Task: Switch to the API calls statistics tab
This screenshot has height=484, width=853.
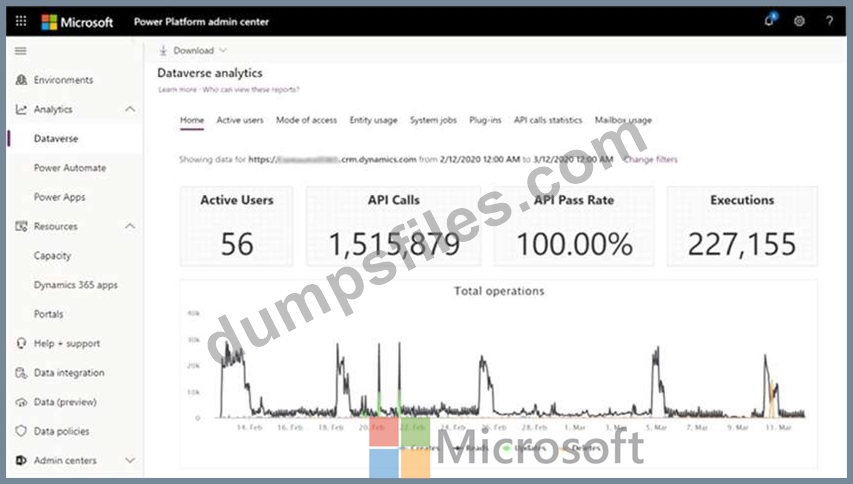Action: tap(547, 120)
